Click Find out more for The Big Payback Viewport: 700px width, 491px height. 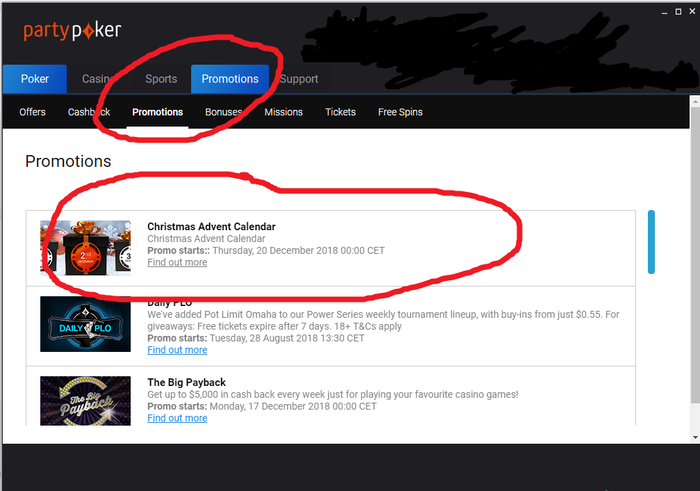[x=177, y=418]
